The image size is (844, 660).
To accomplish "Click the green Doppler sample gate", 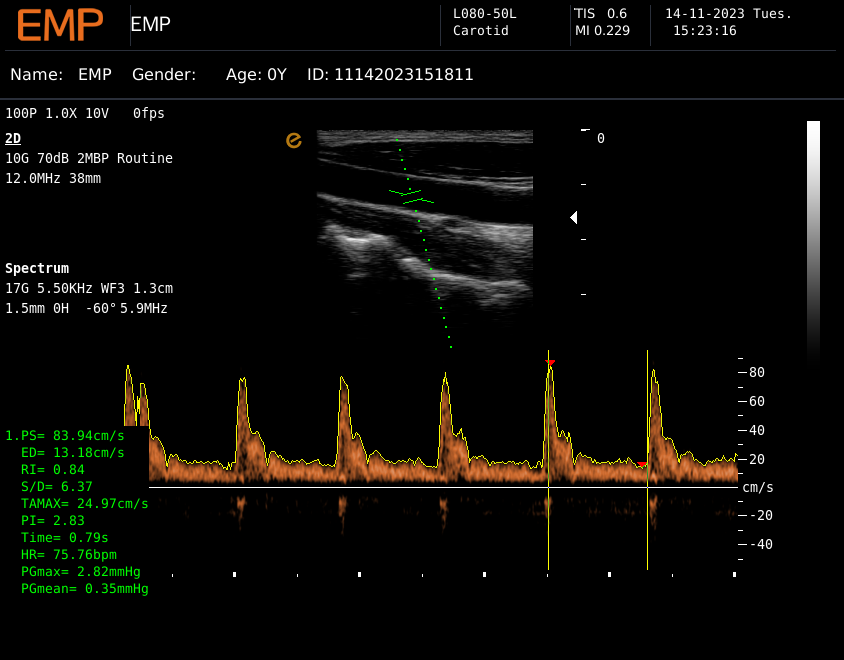I will pos(411,195).
